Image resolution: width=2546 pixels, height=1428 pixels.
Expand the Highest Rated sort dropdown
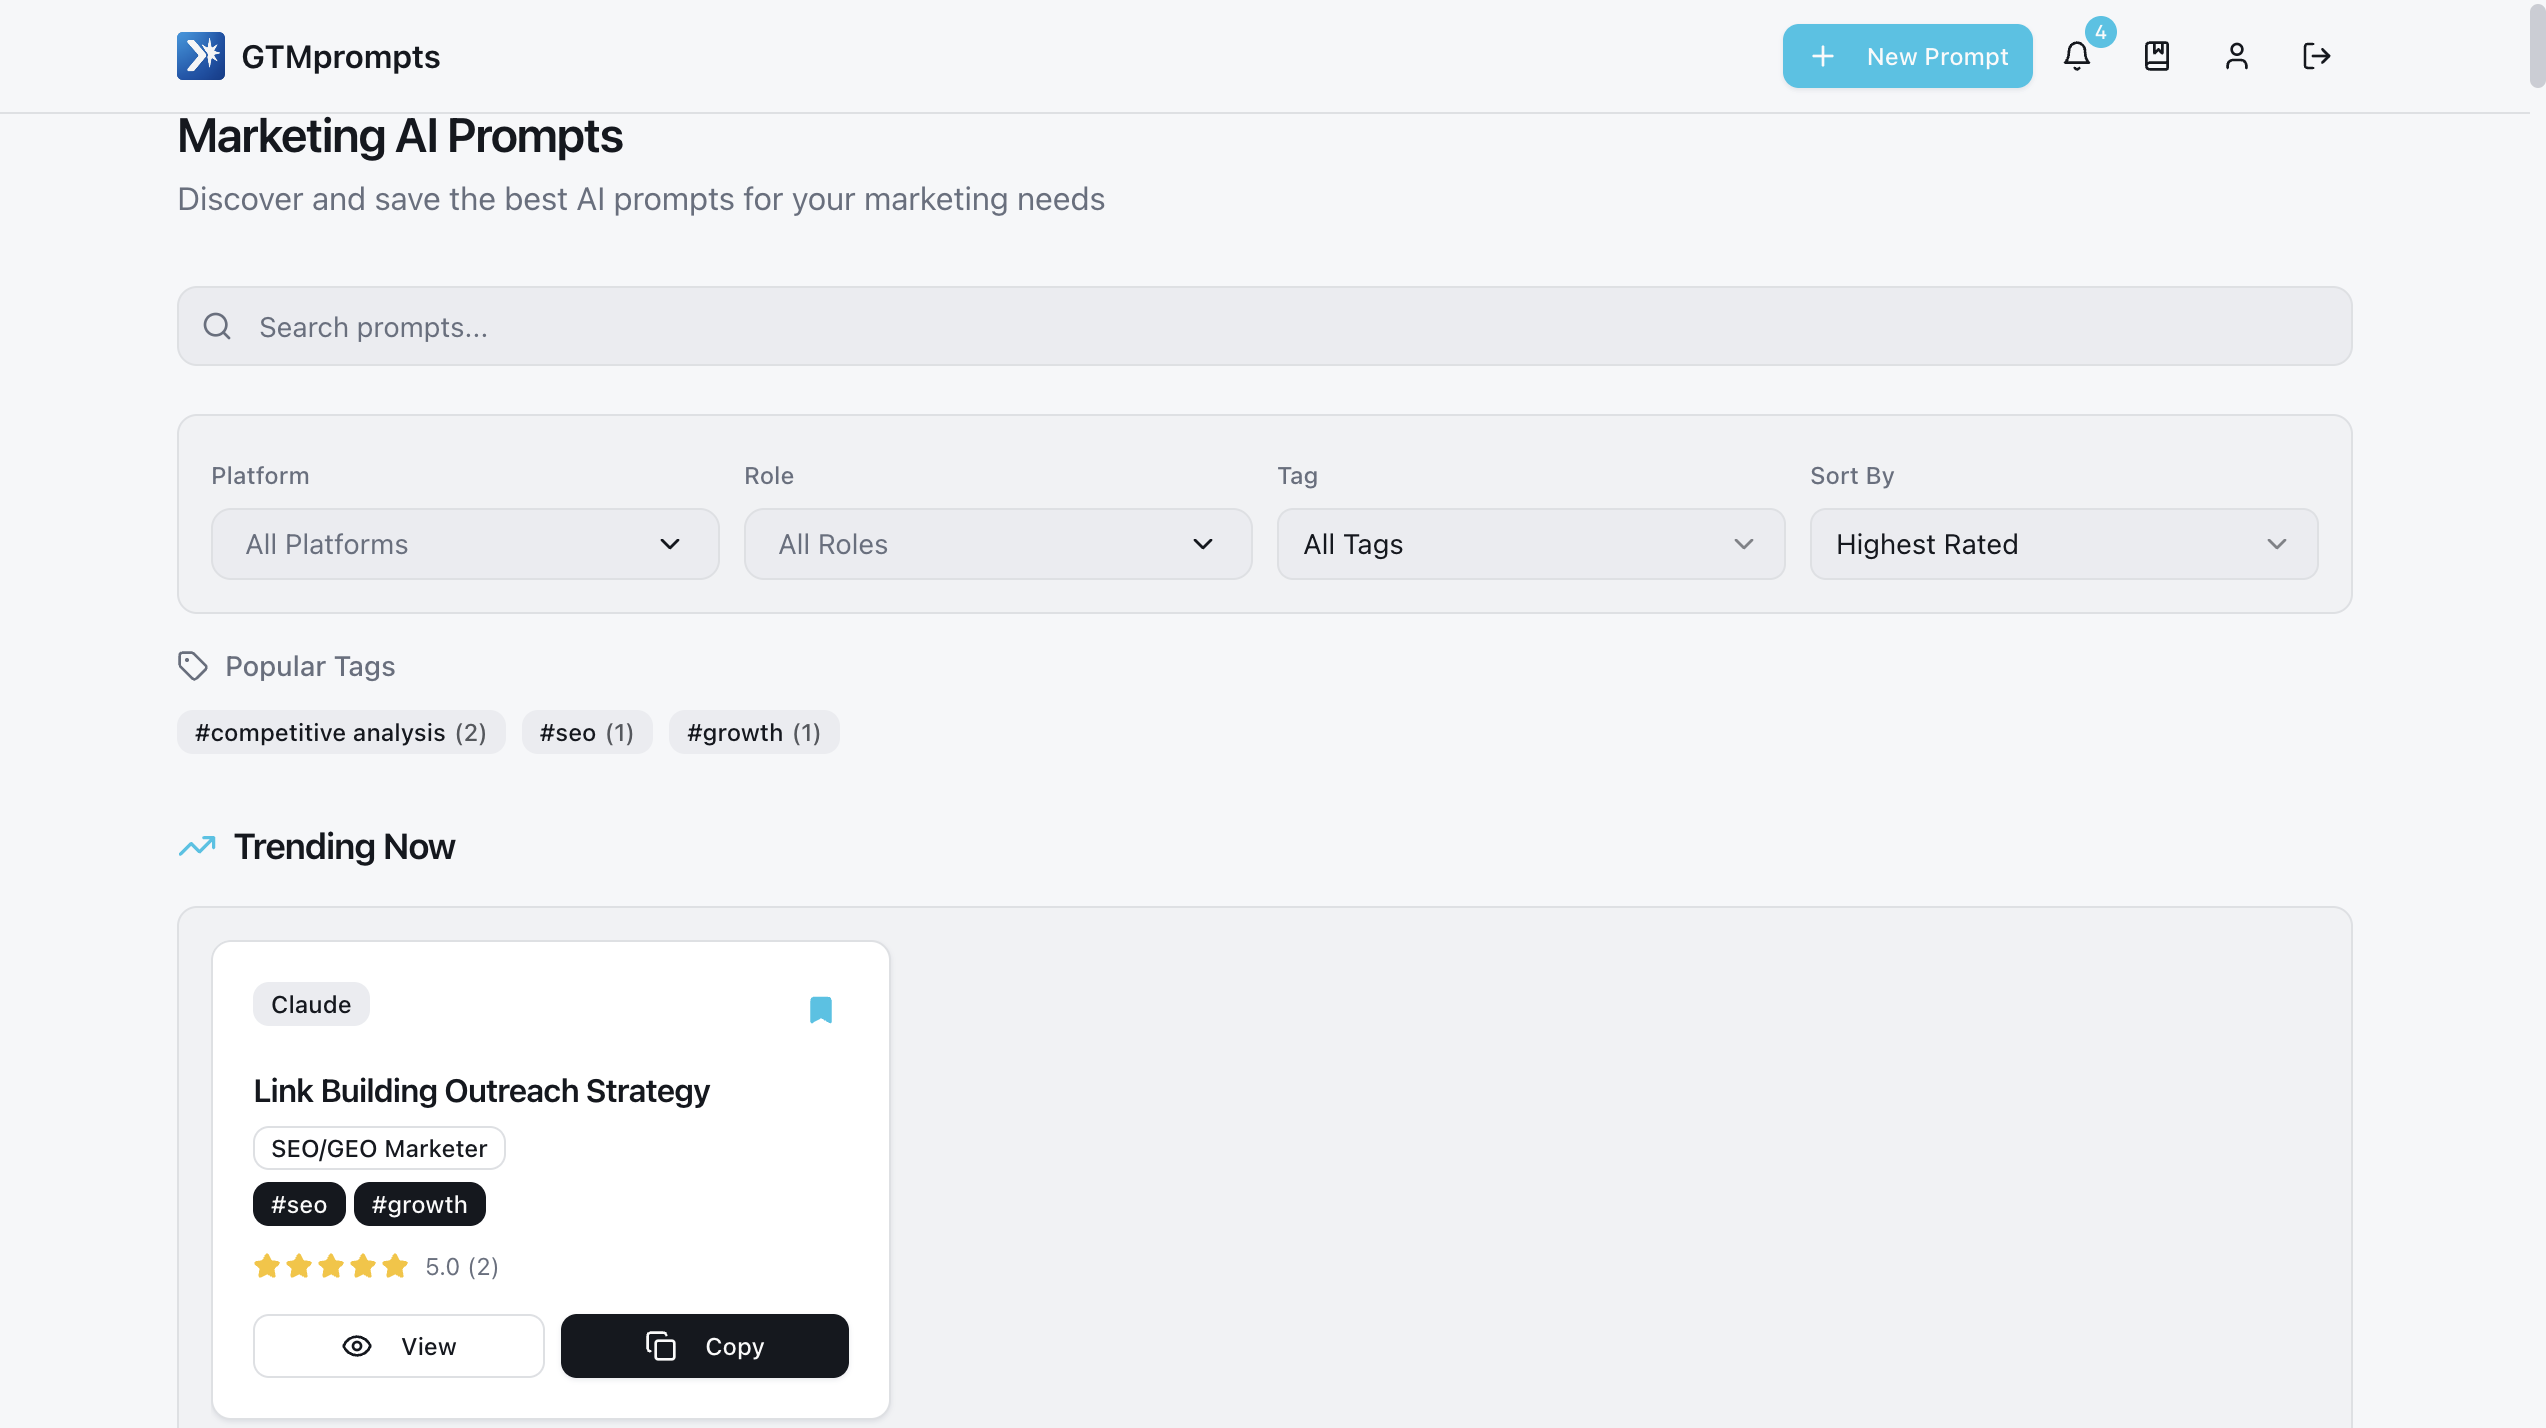tap(2063, 544)
